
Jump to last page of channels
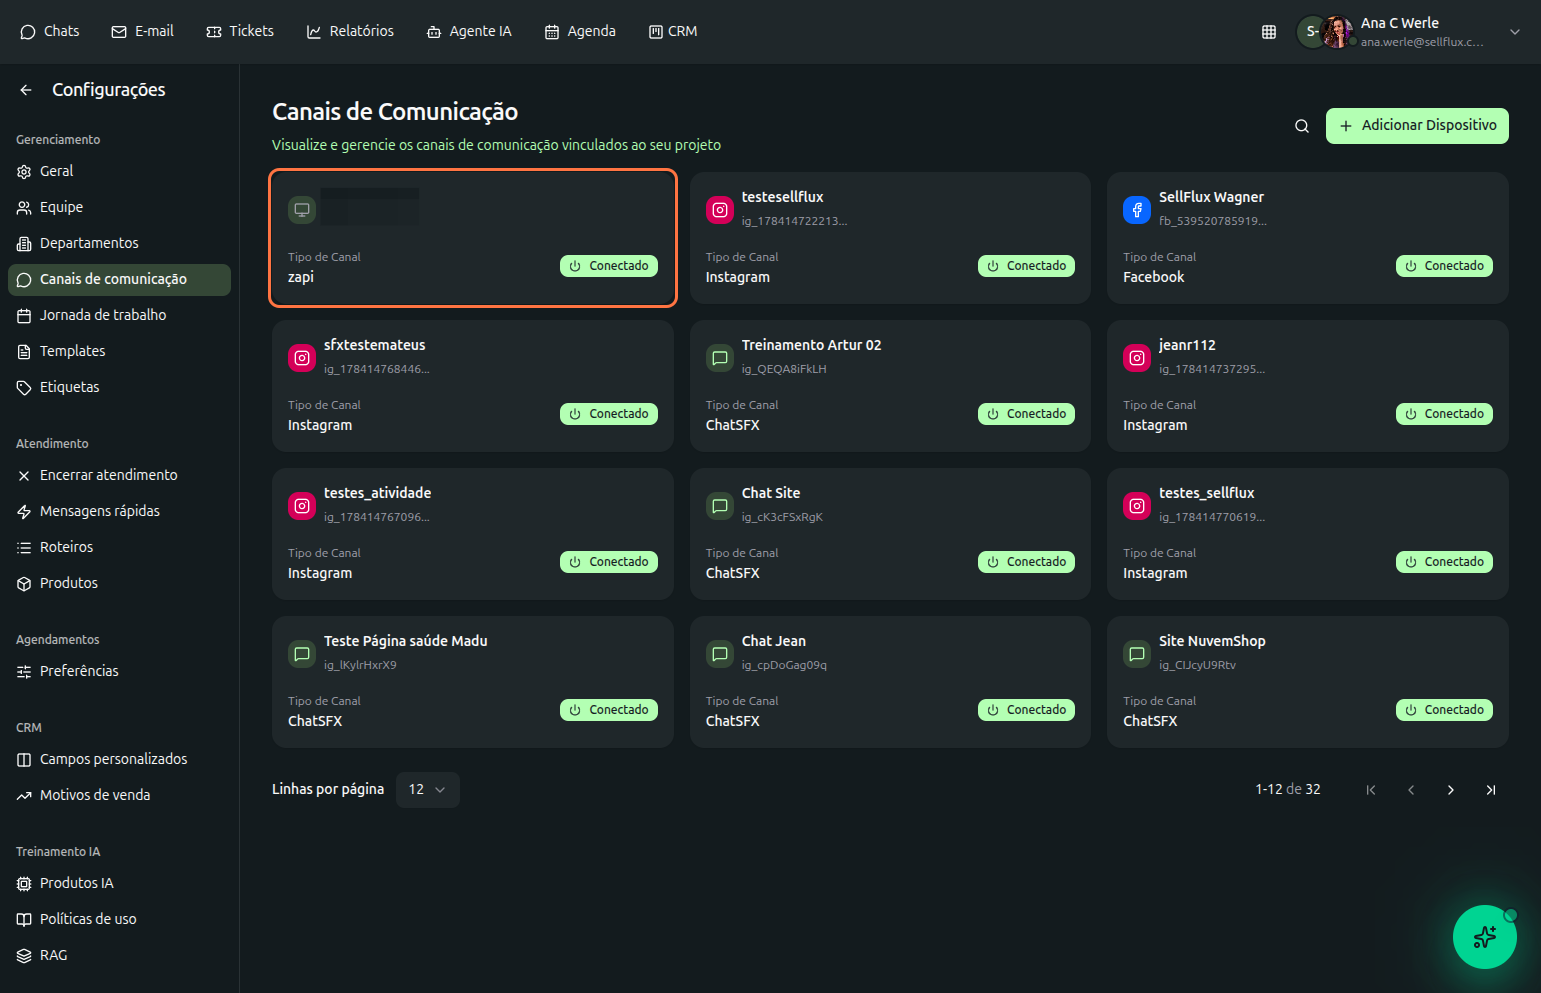point(1490,790)
